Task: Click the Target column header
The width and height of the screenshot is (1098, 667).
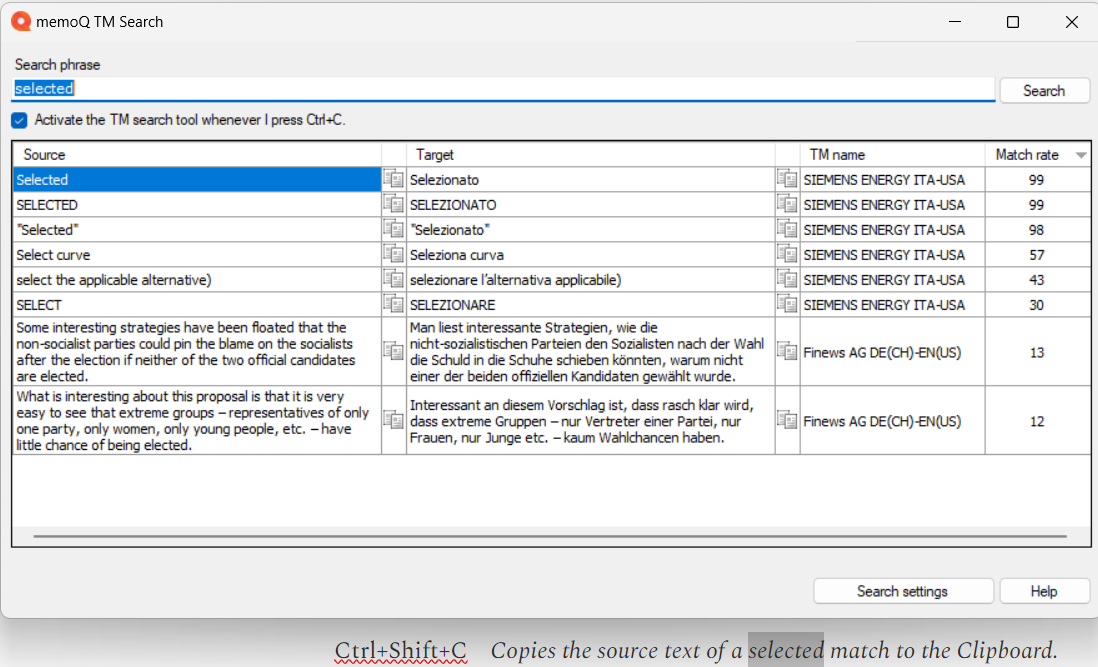Action: [x=590, y=155]
